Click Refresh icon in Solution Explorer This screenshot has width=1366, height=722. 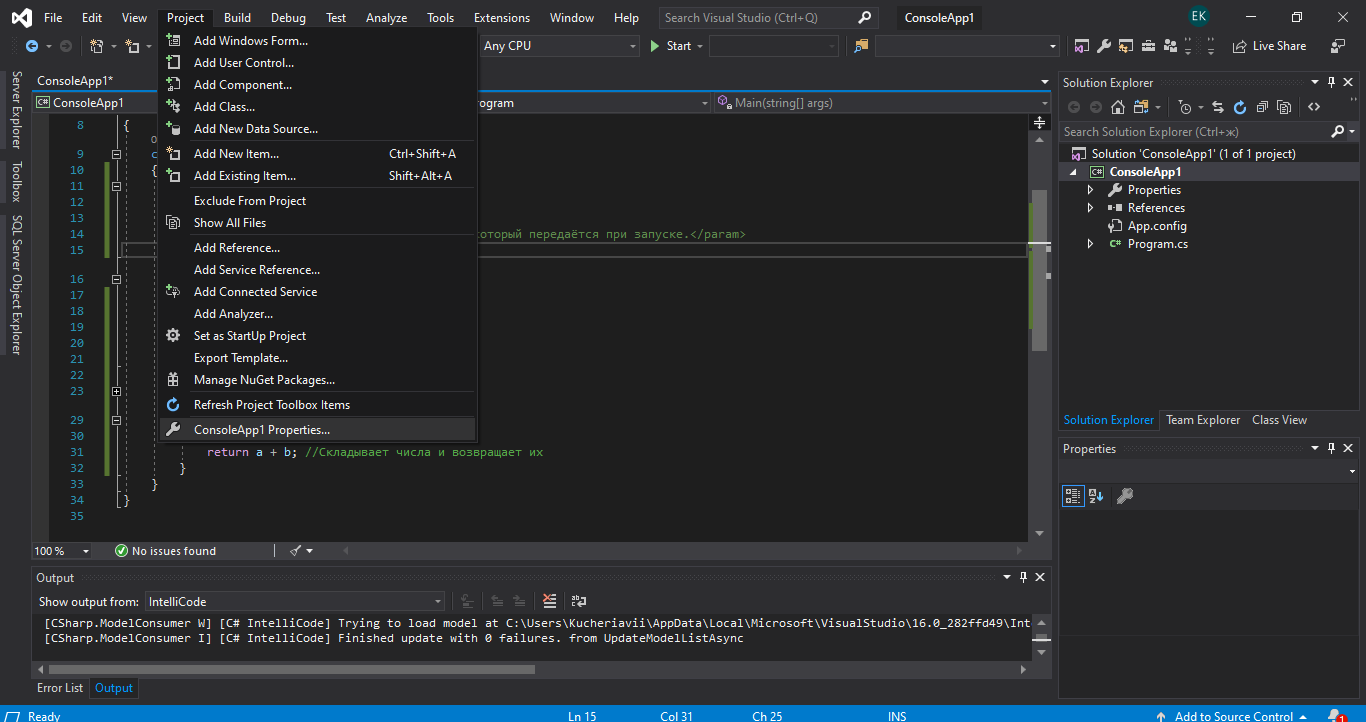1240,107
